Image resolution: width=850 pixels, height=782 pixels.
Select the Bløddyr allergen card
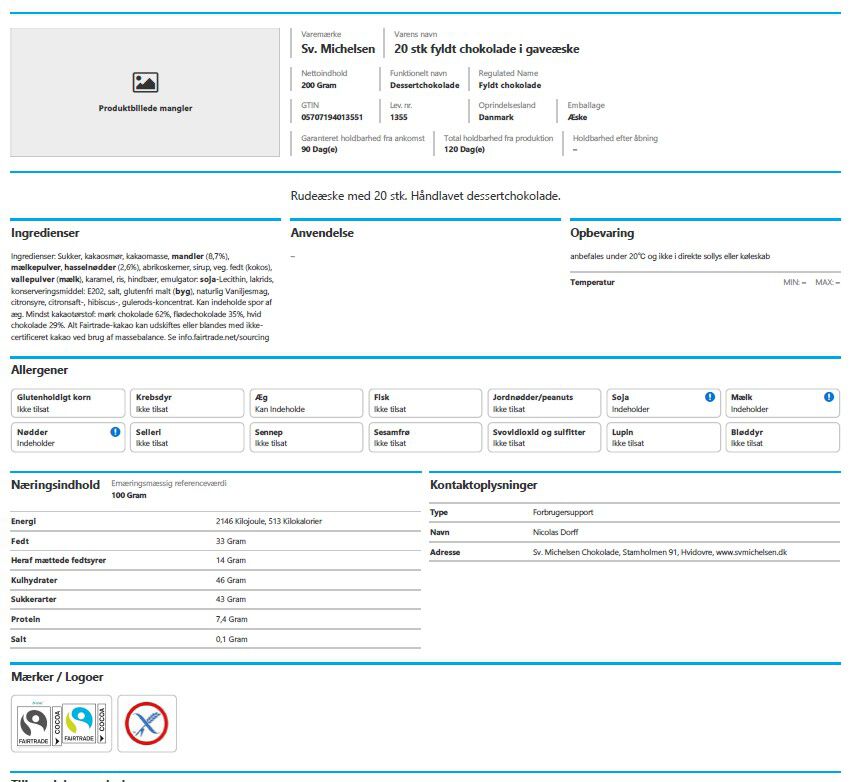click(782, 437)
